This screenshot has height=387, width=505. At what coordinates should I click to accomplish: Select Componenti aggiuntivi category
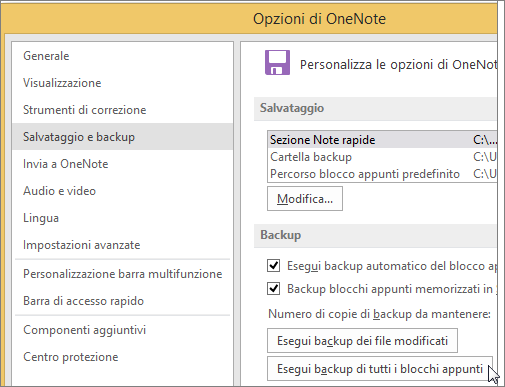[122, 330]
